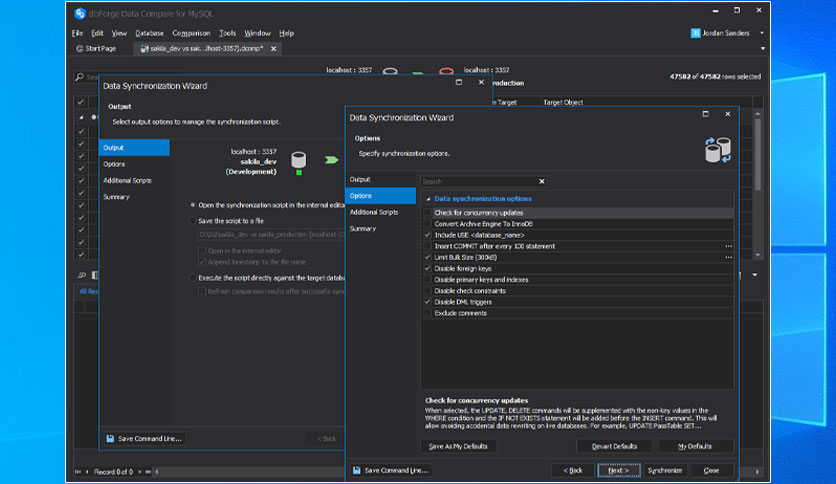Enable Exclude comments option
Viewport: 836px width, 484px height.
click(x=428, y=313)
